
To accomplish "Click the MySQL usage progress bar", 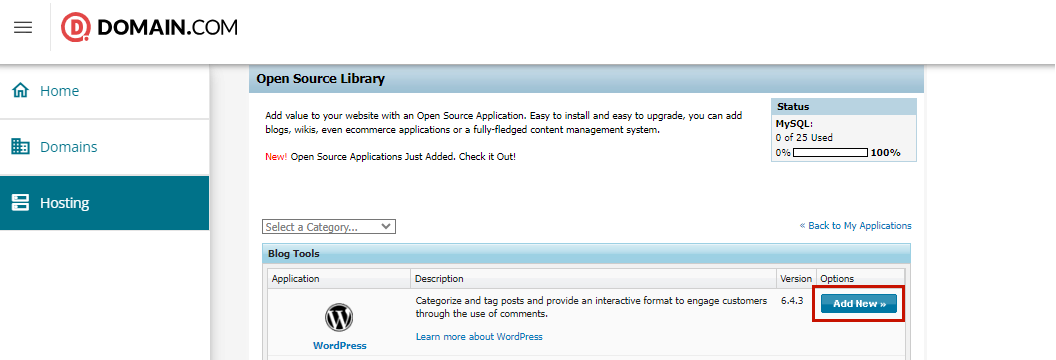I will click(830, 153).
